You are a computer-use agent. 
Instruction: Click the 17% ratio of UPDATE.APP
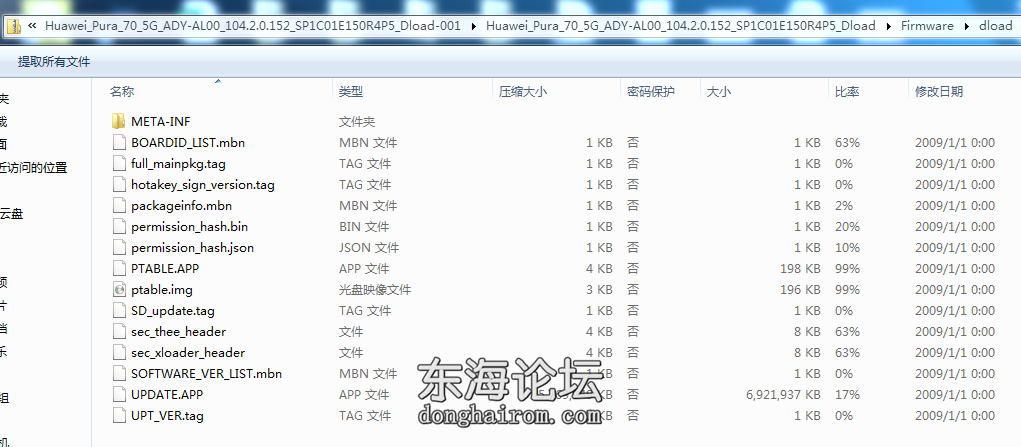847,394
